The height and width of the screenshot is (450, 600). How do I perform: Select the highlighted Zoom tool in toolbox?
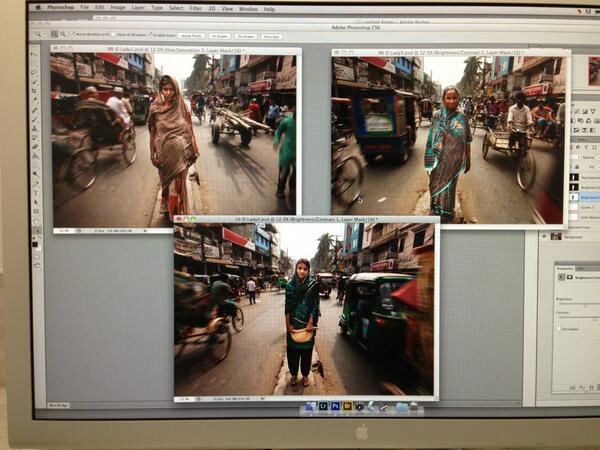coord(37,230)
